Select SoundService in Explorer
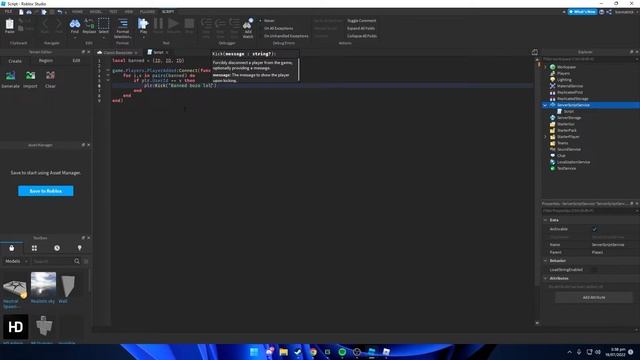The height and width of the screenshot is (360, 640). [569, 149]
